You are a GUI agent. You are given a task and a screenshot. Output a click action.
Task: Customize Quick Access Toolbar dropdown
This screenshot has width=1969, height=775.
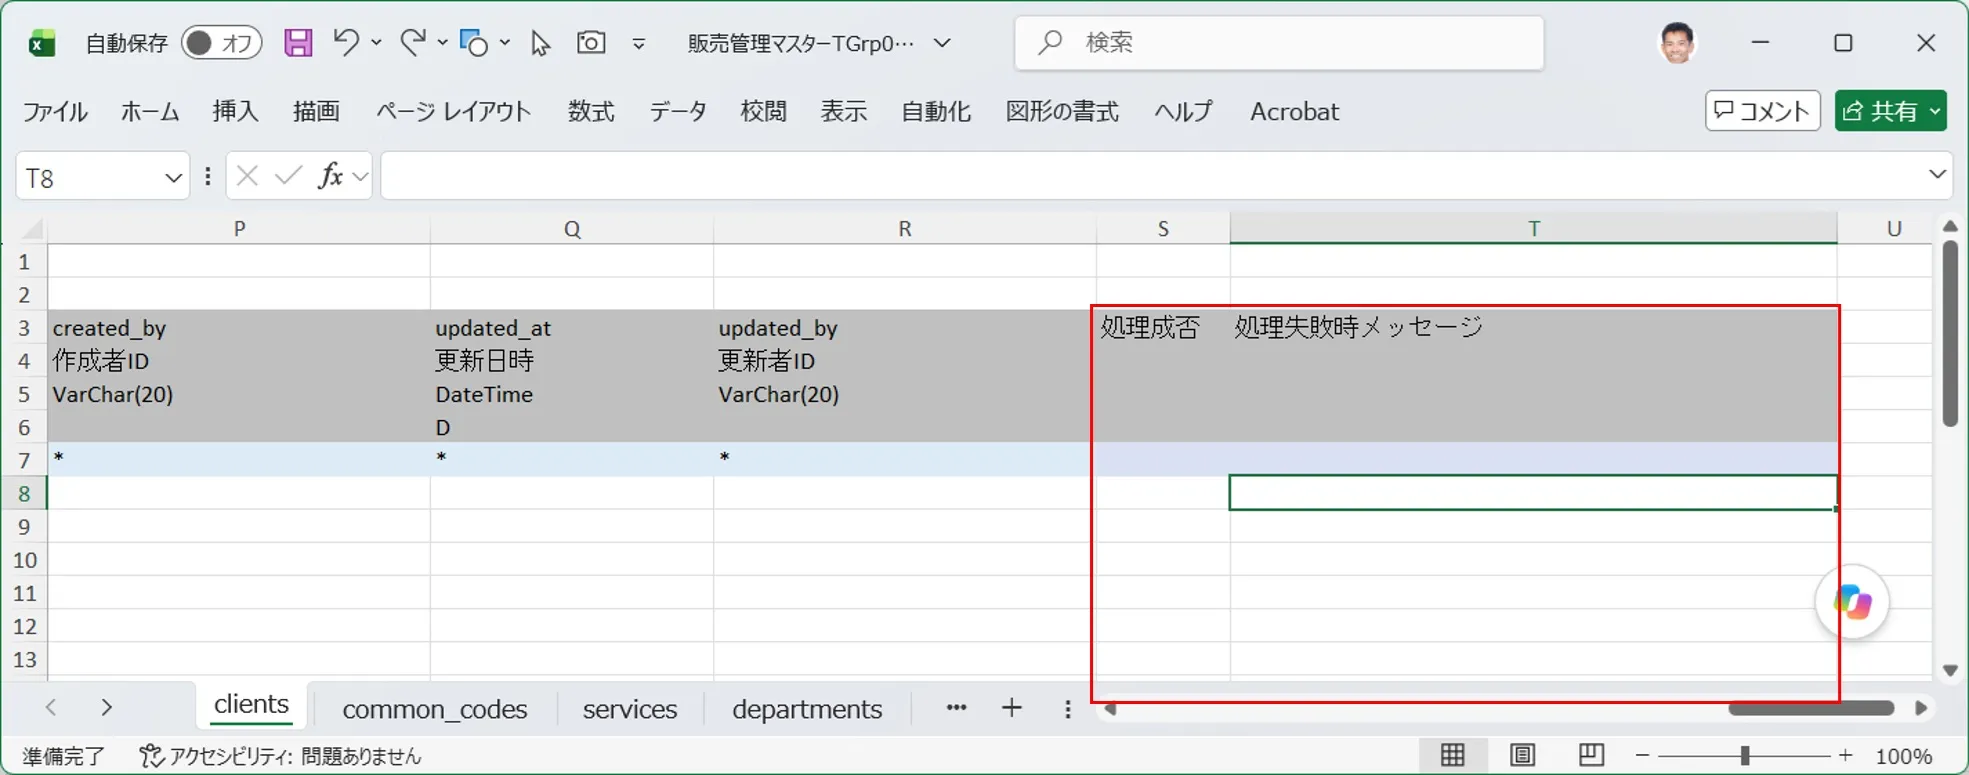(x=639, y=44)
